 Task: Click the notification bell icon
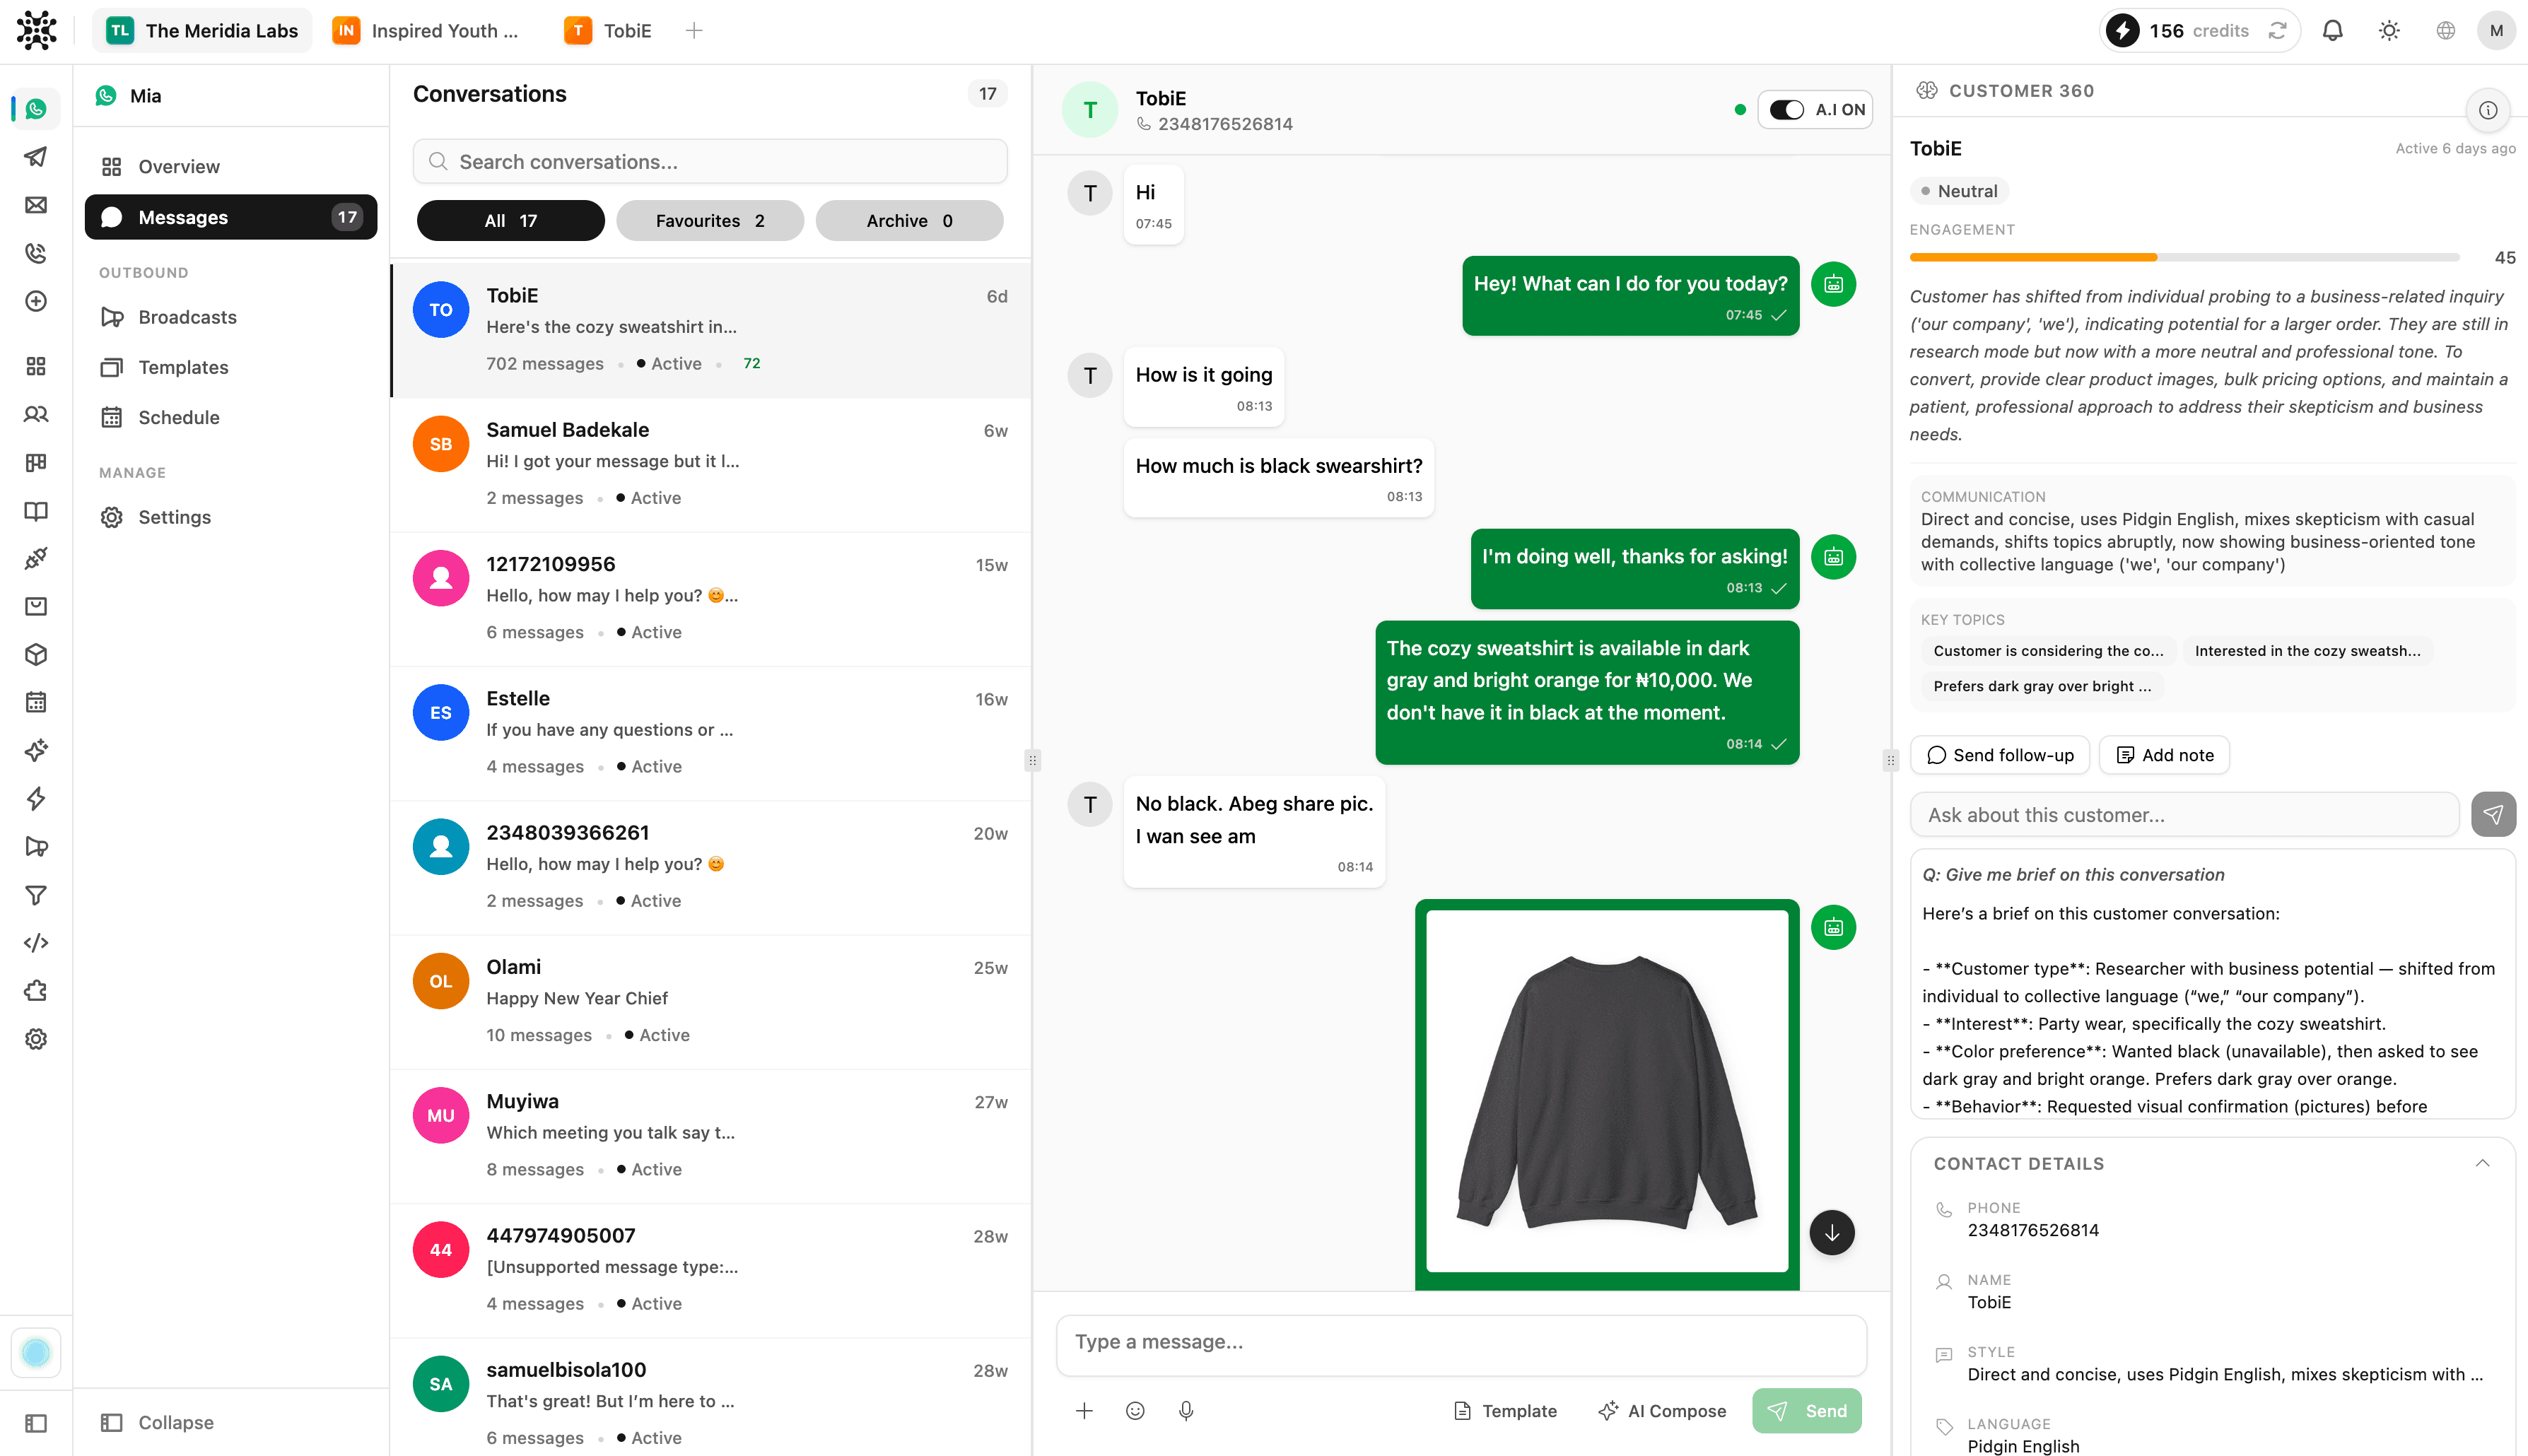point(2332,31)
